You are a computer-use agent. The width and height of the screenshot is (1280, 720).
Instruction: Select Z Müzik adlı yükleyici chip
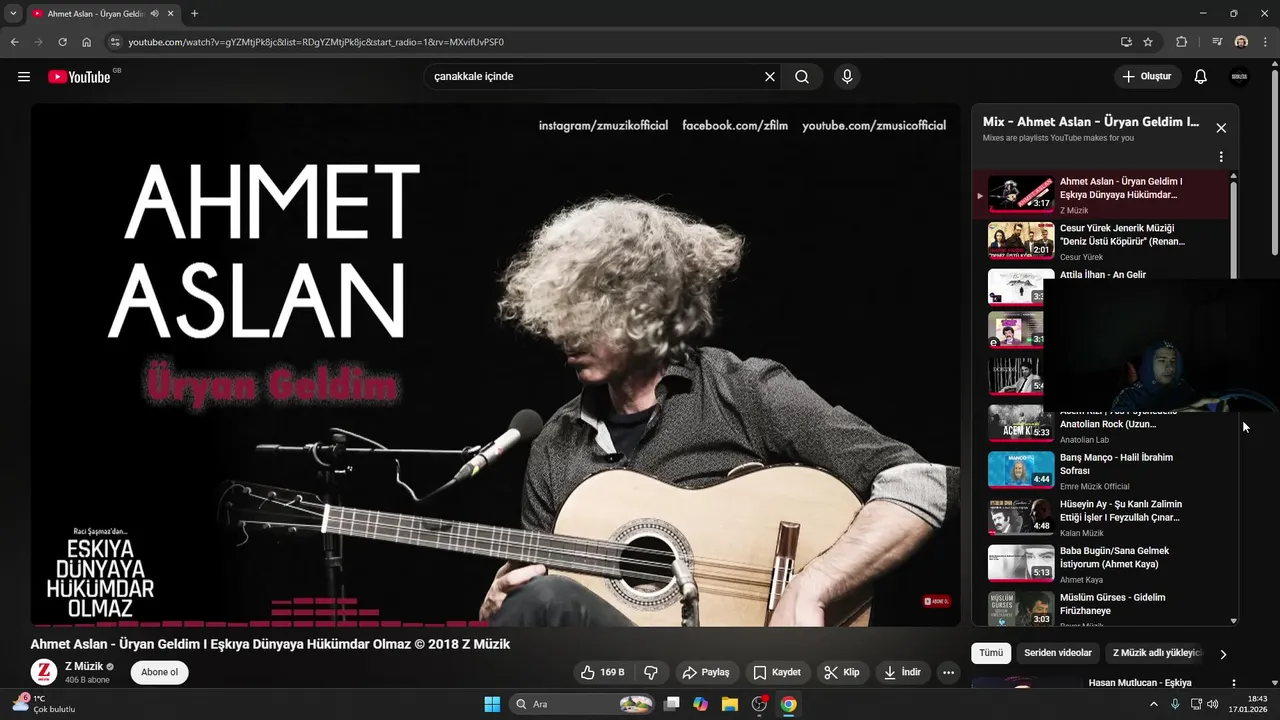coord(1155,653)
